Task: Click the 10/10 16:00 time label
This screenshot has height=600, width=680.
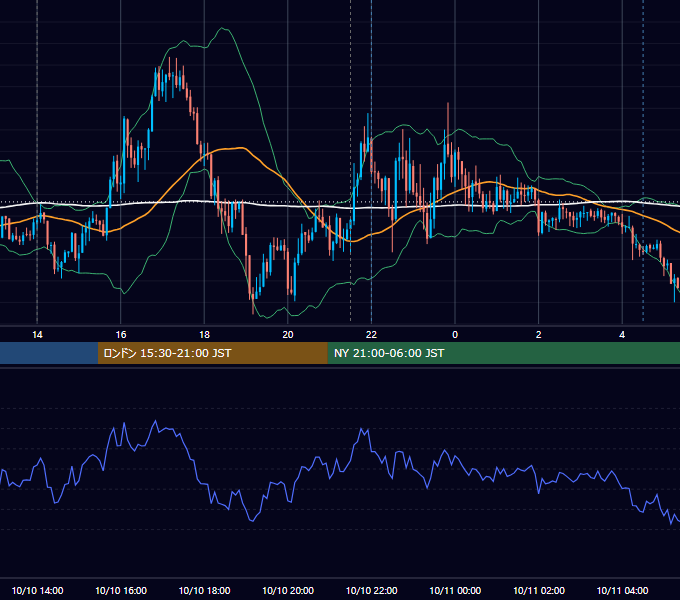Action: click(121, 590)
